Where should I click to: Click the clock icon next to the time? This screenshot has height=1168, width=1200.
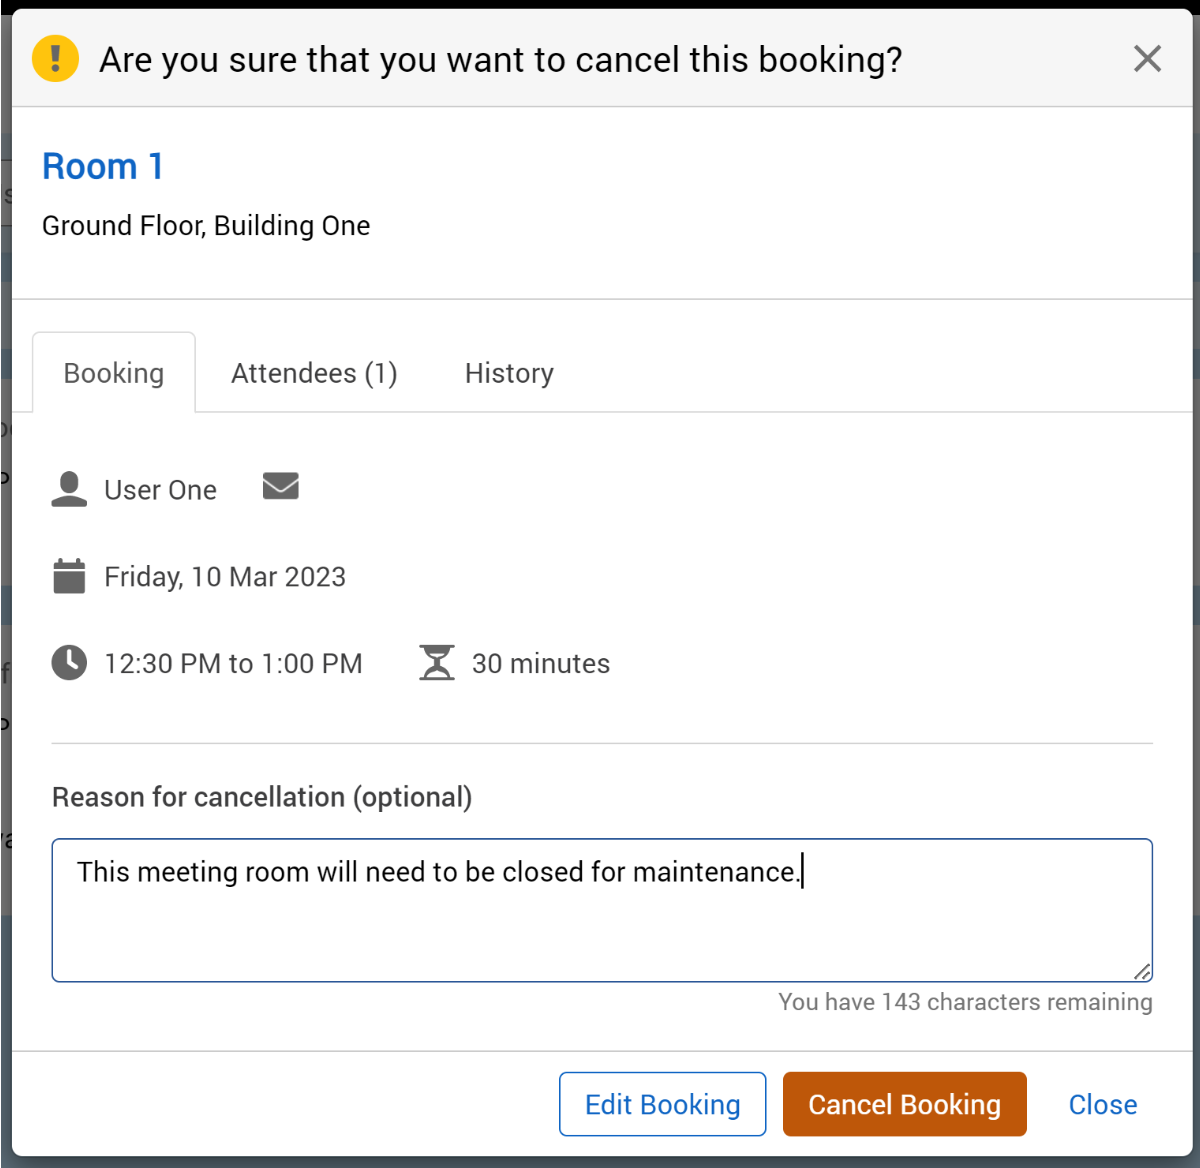69,663
